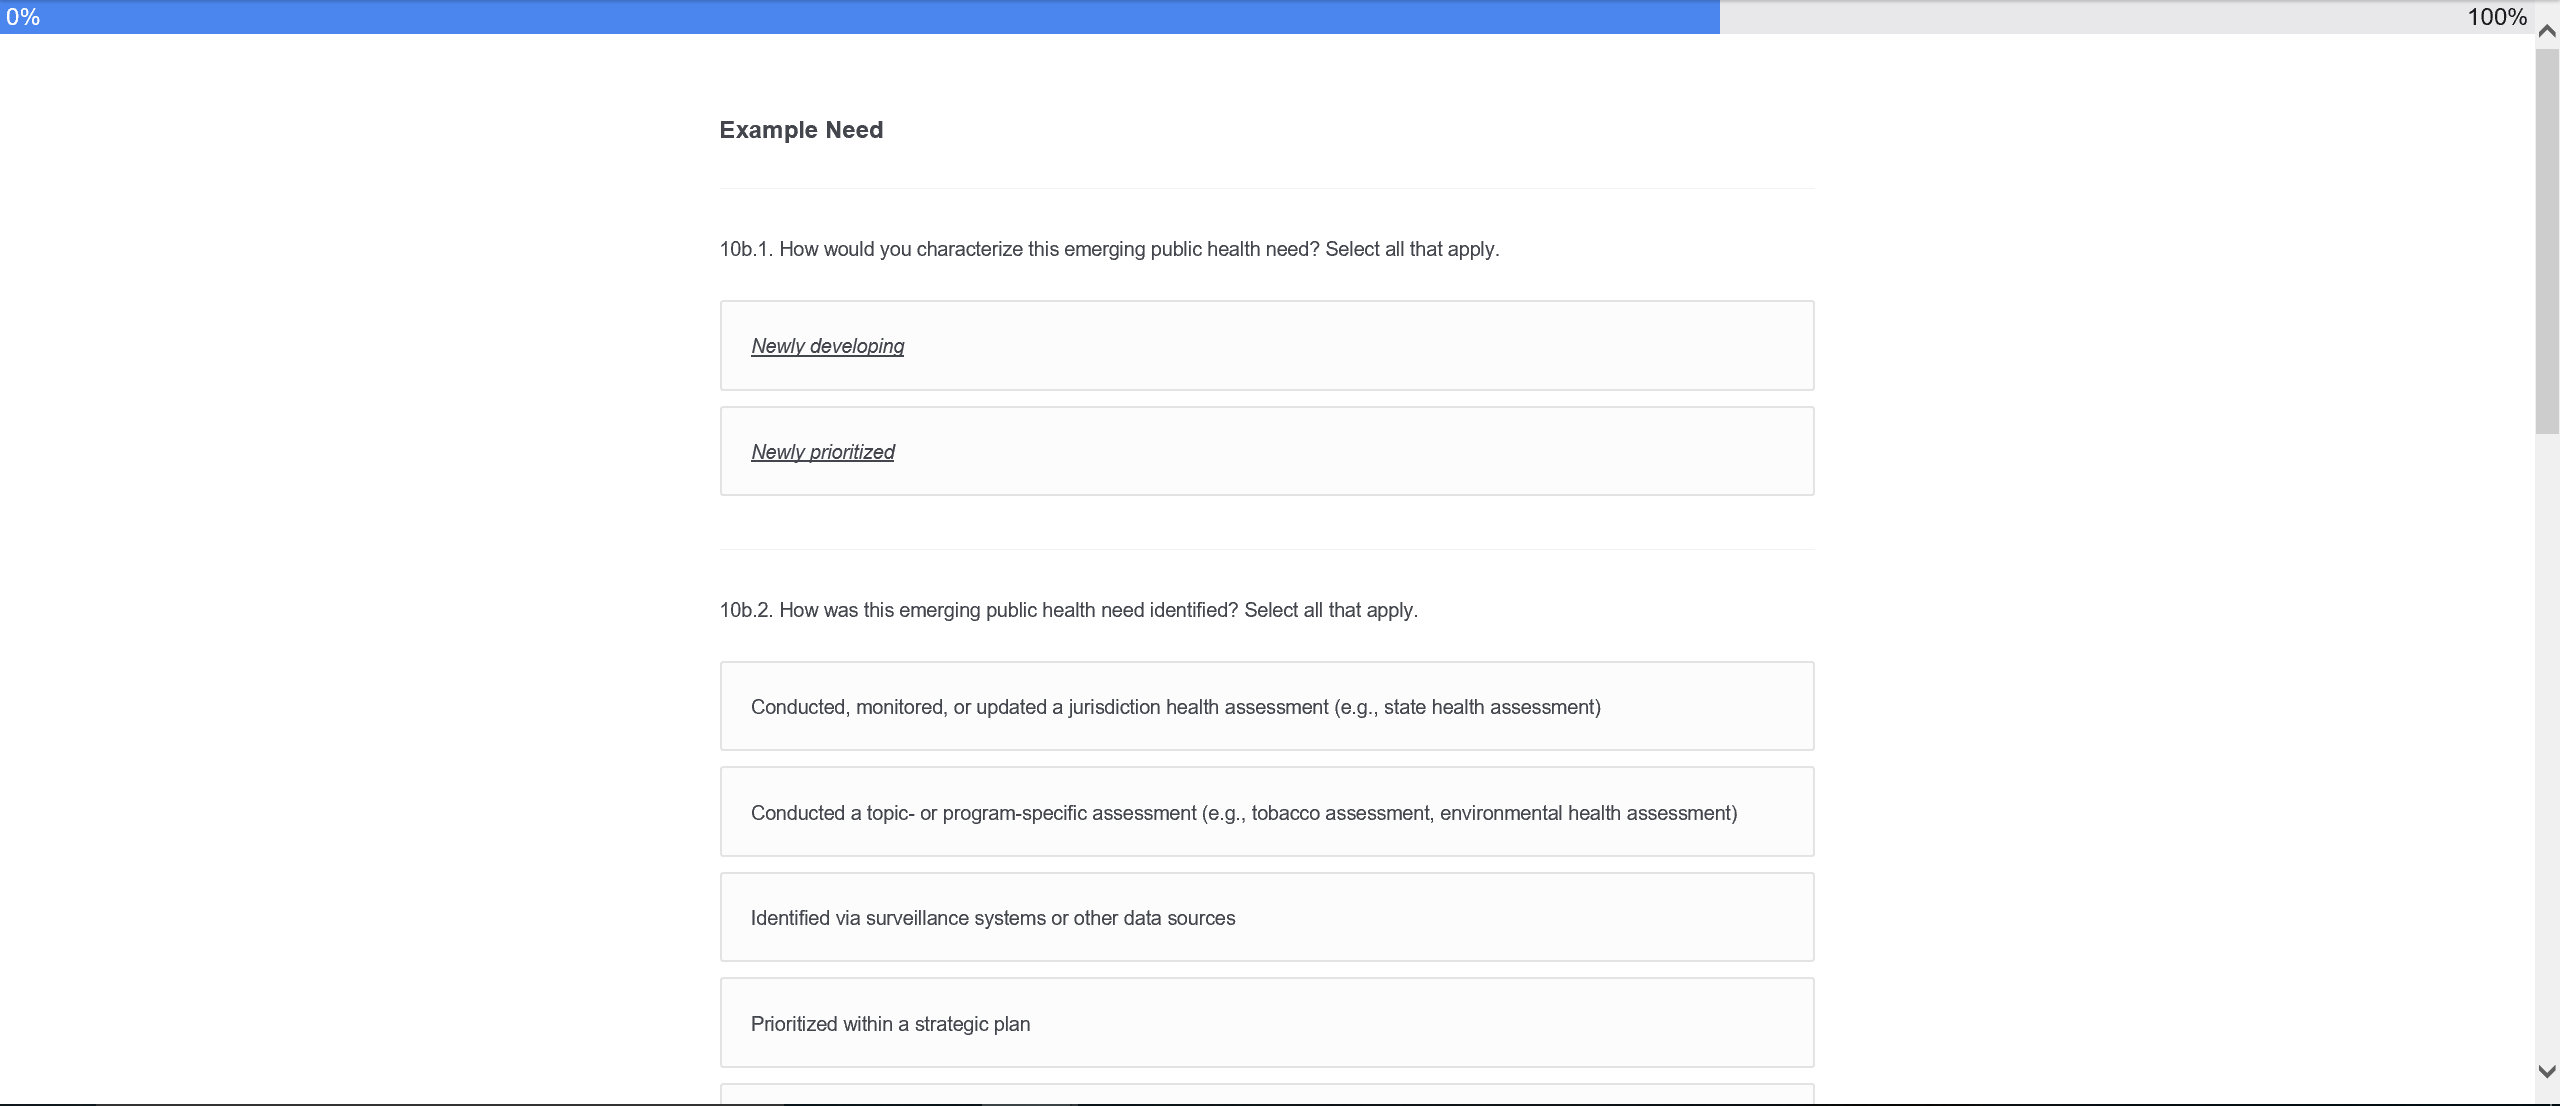Check the jurisdiction health assessment option
2560x1106 pixels.
(1266, 707)
